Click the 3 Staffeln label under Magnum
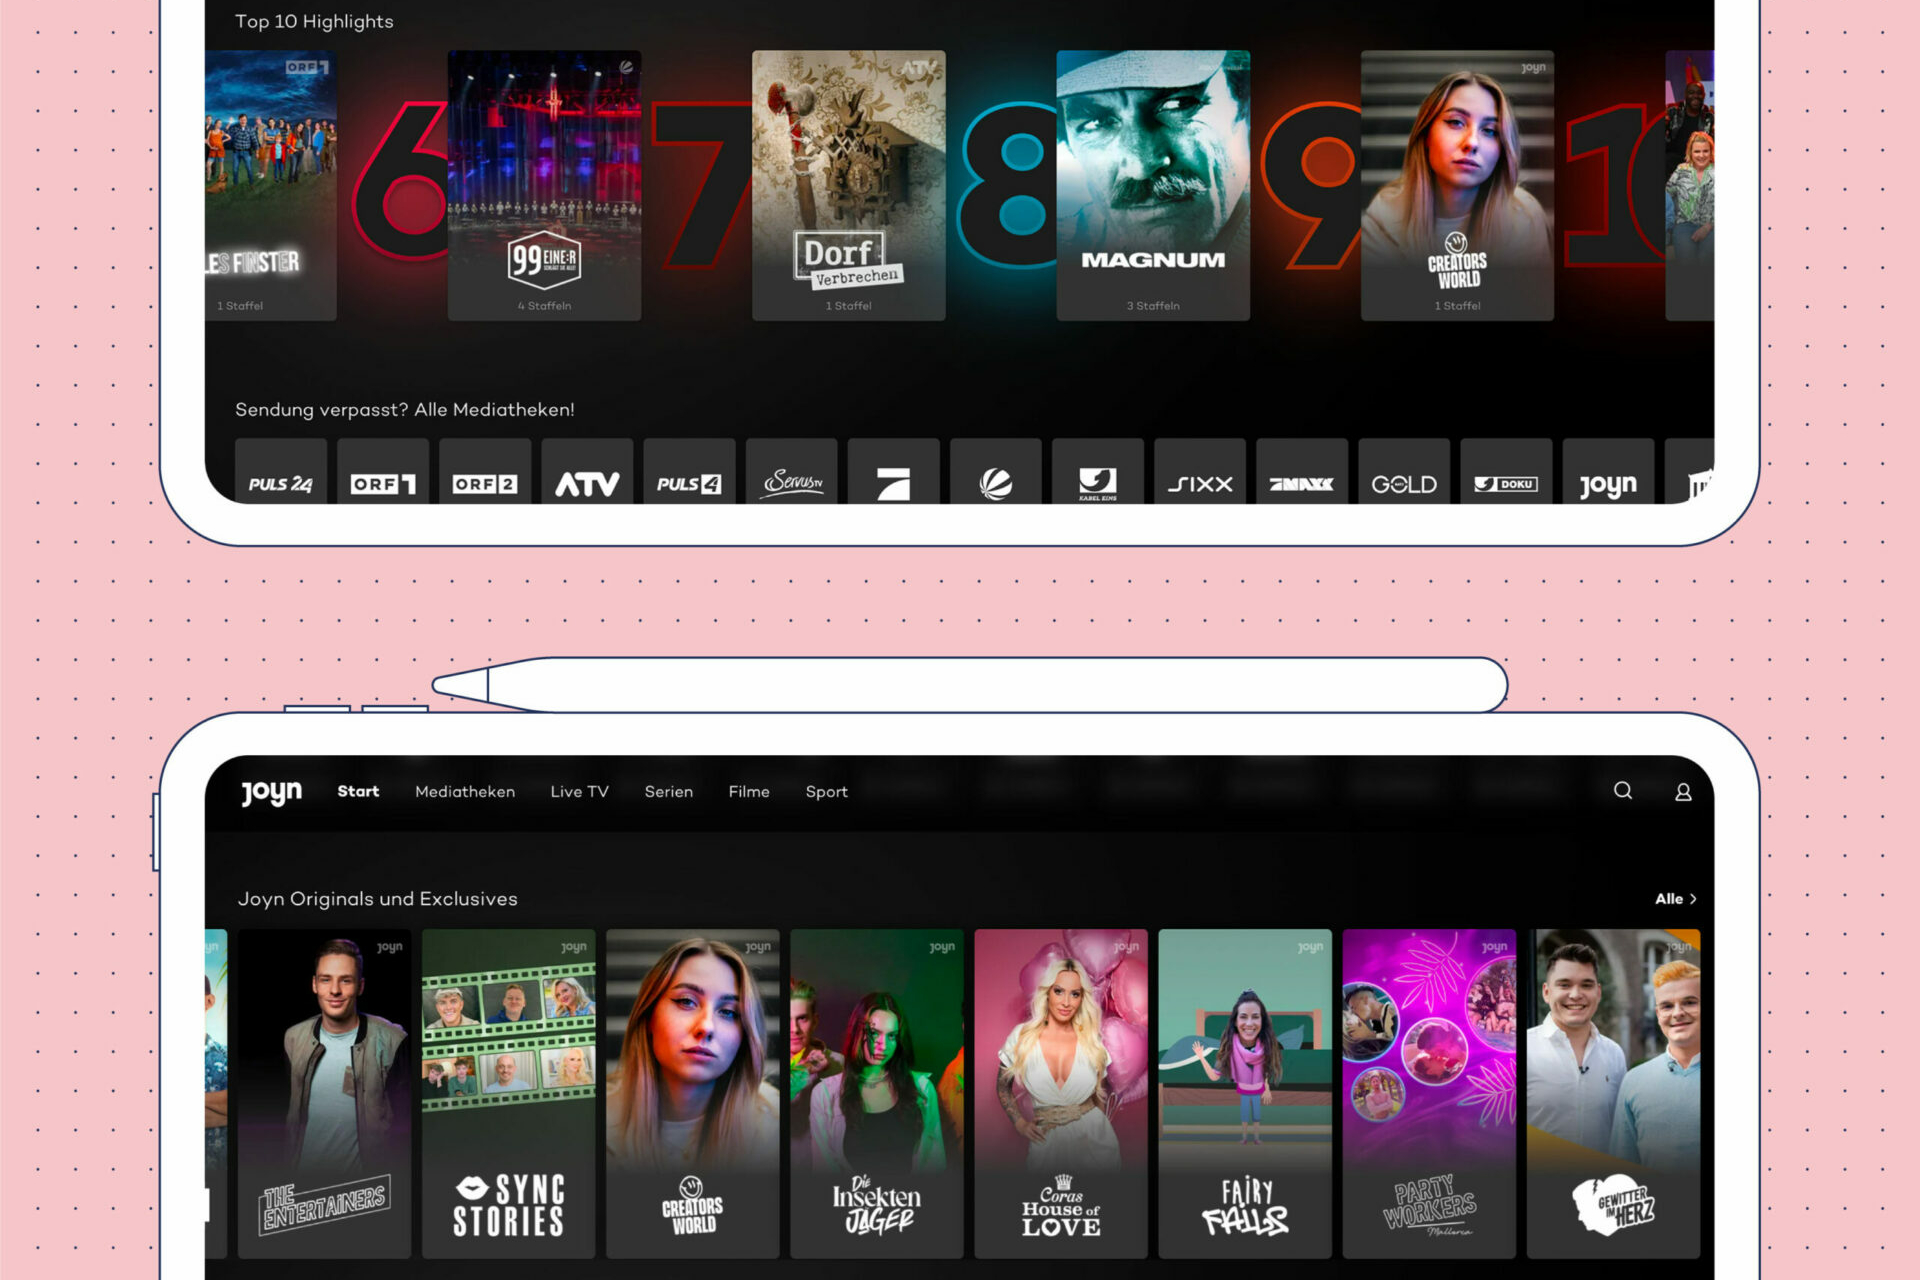The width and height of the screenshot is (1920, 1280). (x=1153, y=306)
